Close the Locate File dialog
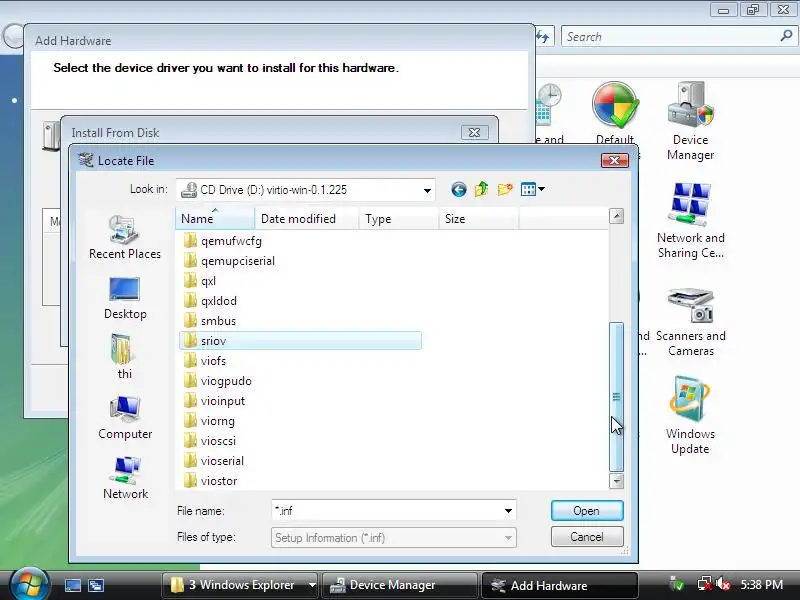This screenshot has width=800, height=600. (614, 161)
